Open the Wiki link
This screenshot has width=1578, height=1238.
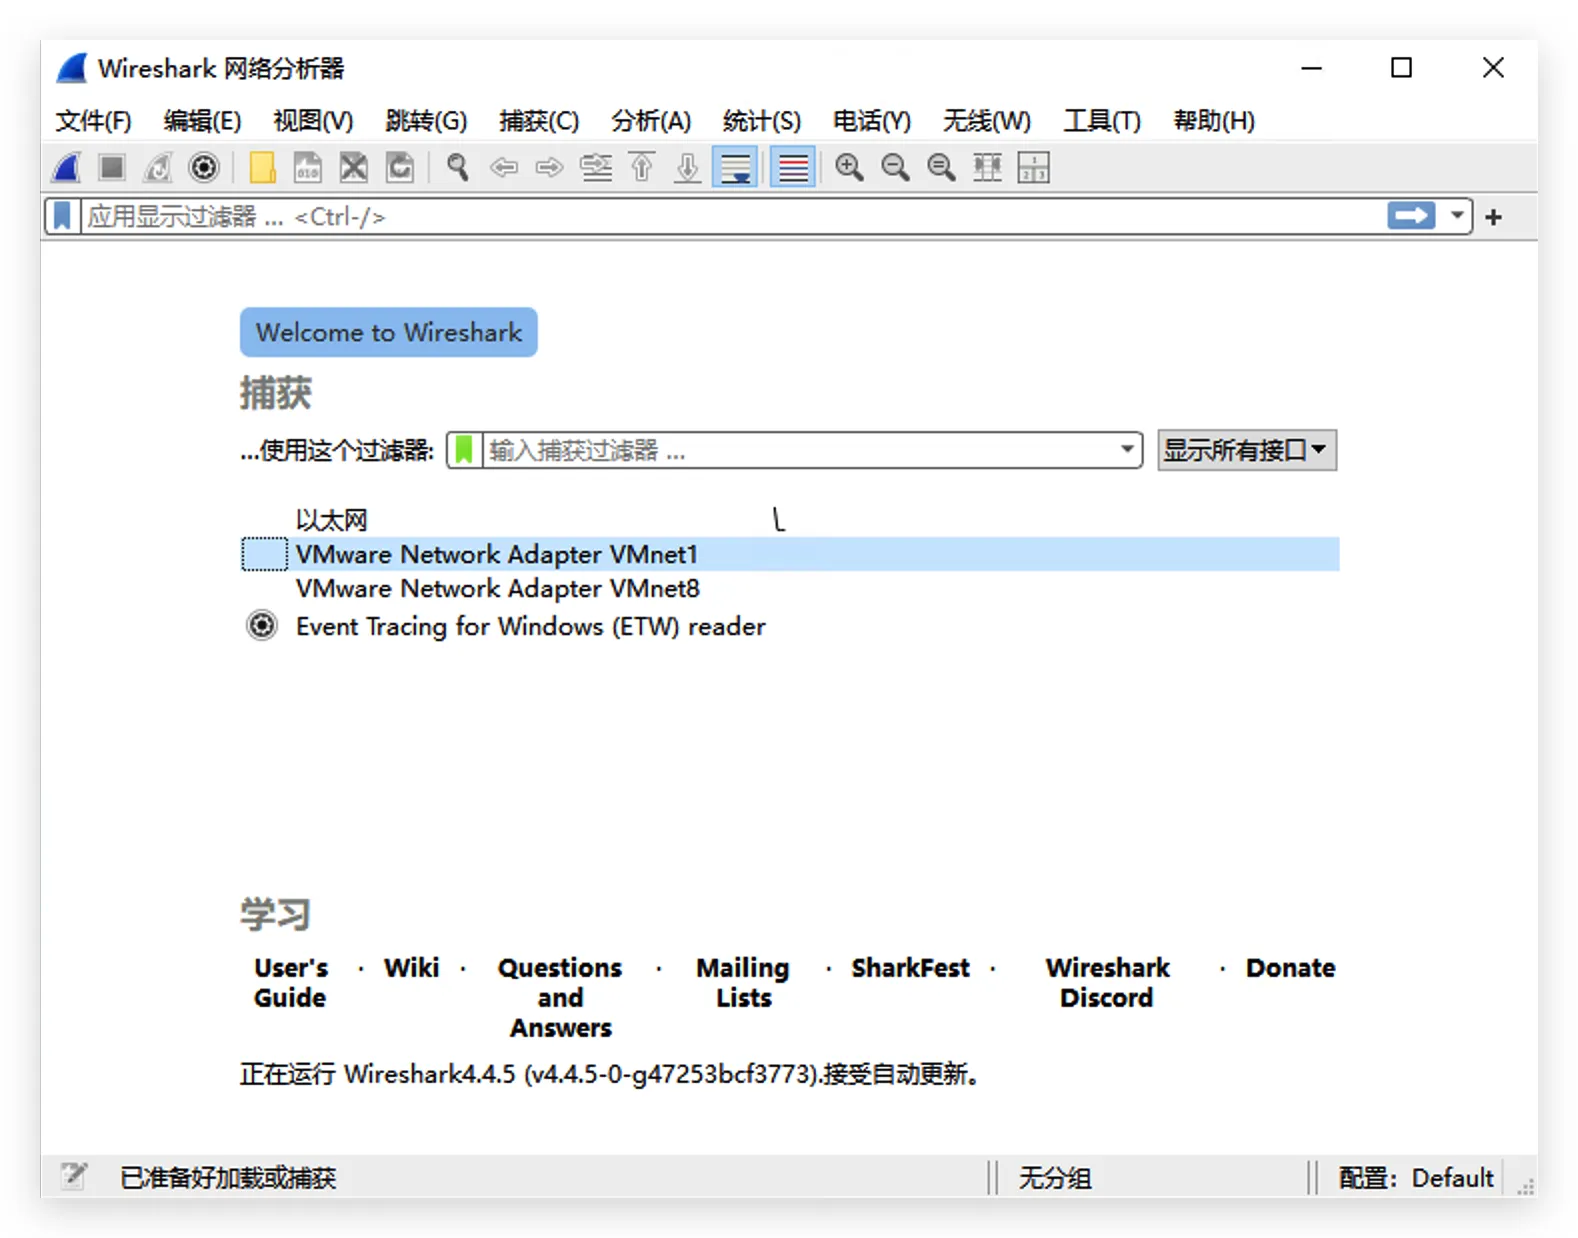(x=411, y=968)
